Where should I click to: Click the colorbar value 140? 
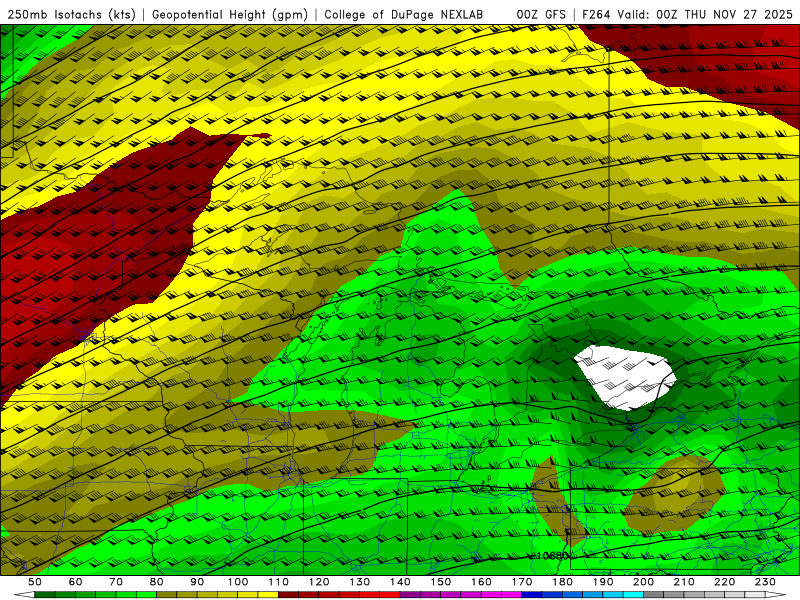pyautogui.click(x=400, y=582)
